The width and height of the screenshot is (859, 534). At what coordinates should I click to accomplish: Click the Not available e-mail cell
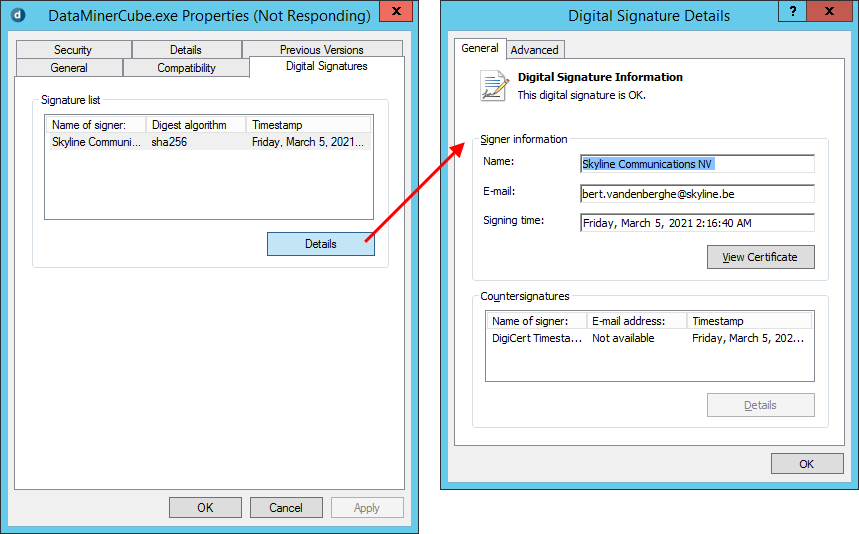[x=623, y=338]
